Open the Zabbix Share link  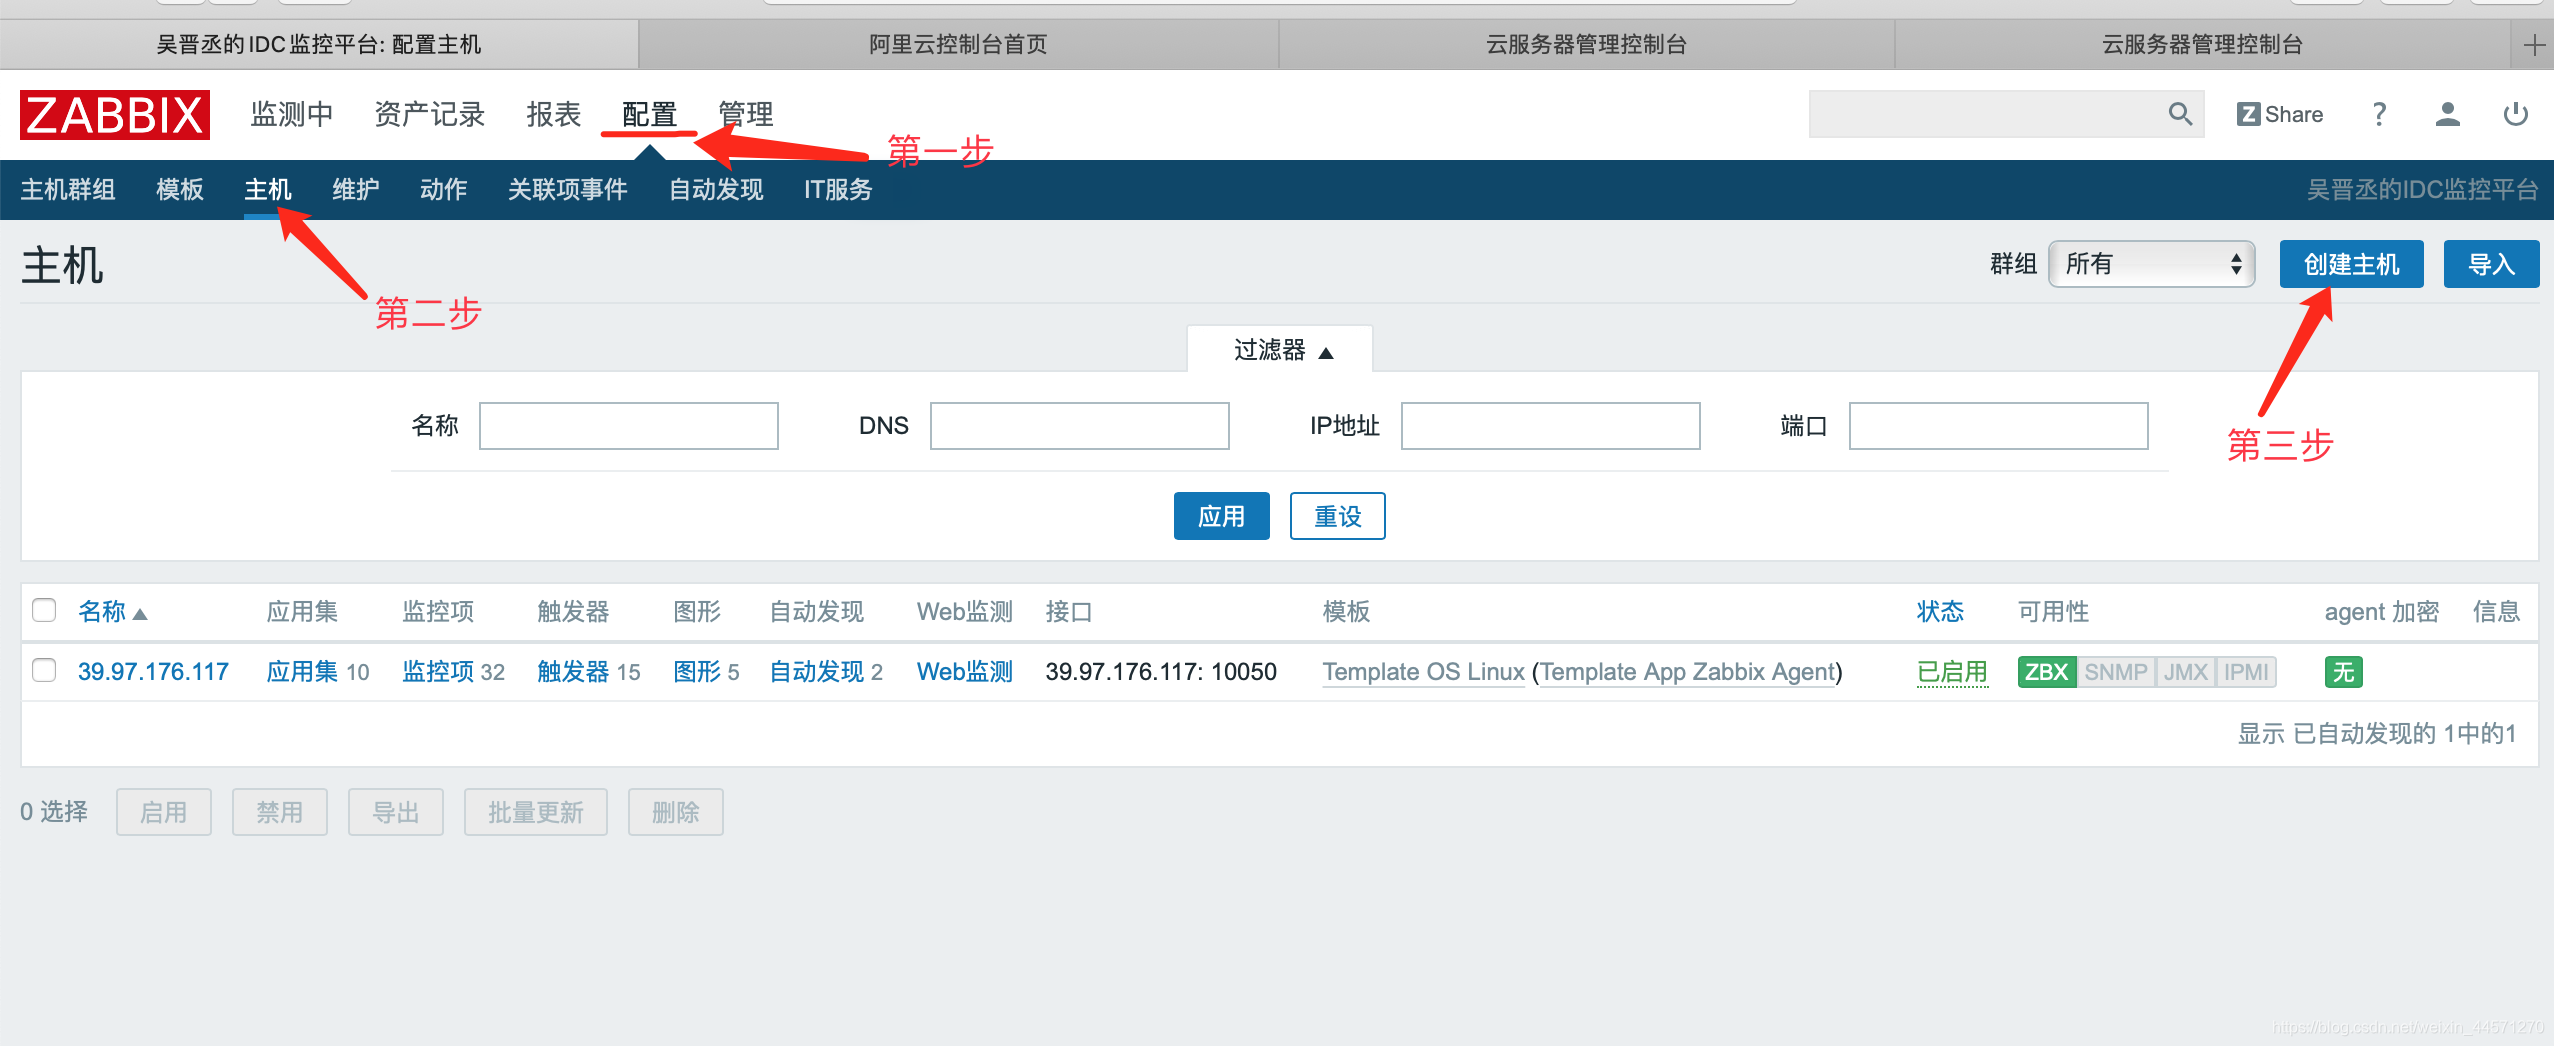pyautogui.click(x=2280, y=114)
